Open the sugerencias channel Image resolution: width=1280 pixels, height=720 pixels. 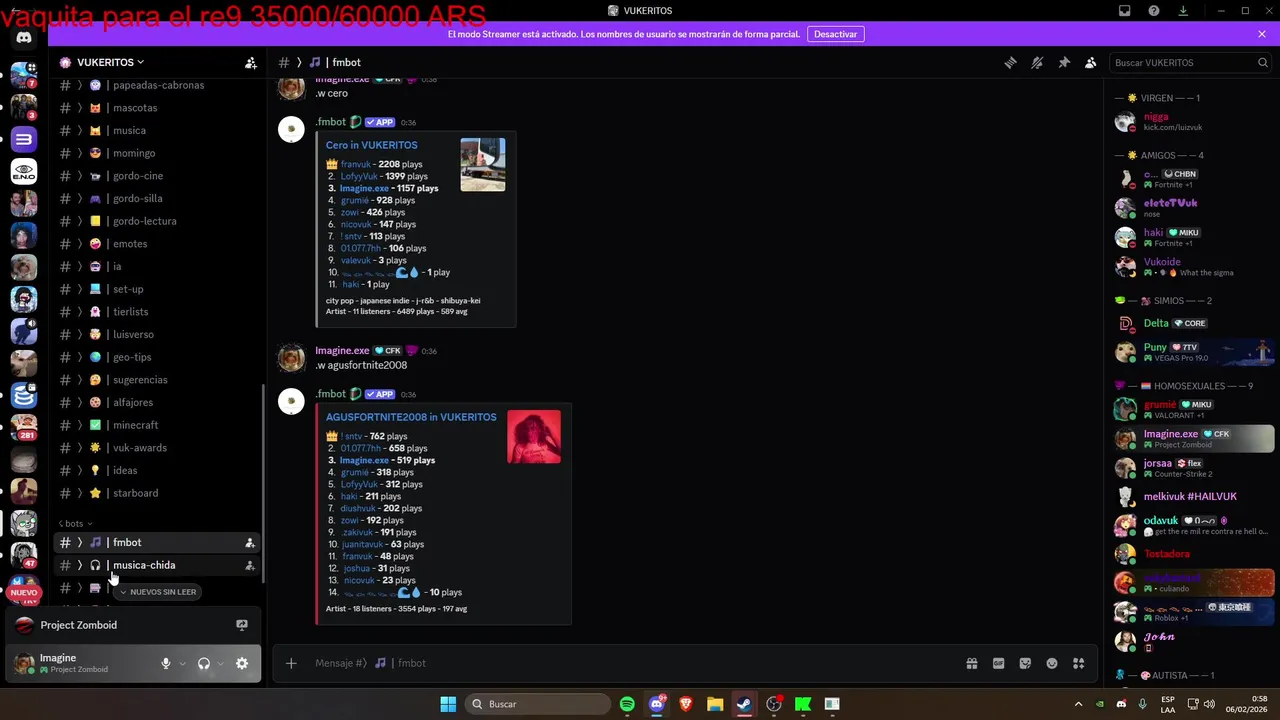pos(158,380)
